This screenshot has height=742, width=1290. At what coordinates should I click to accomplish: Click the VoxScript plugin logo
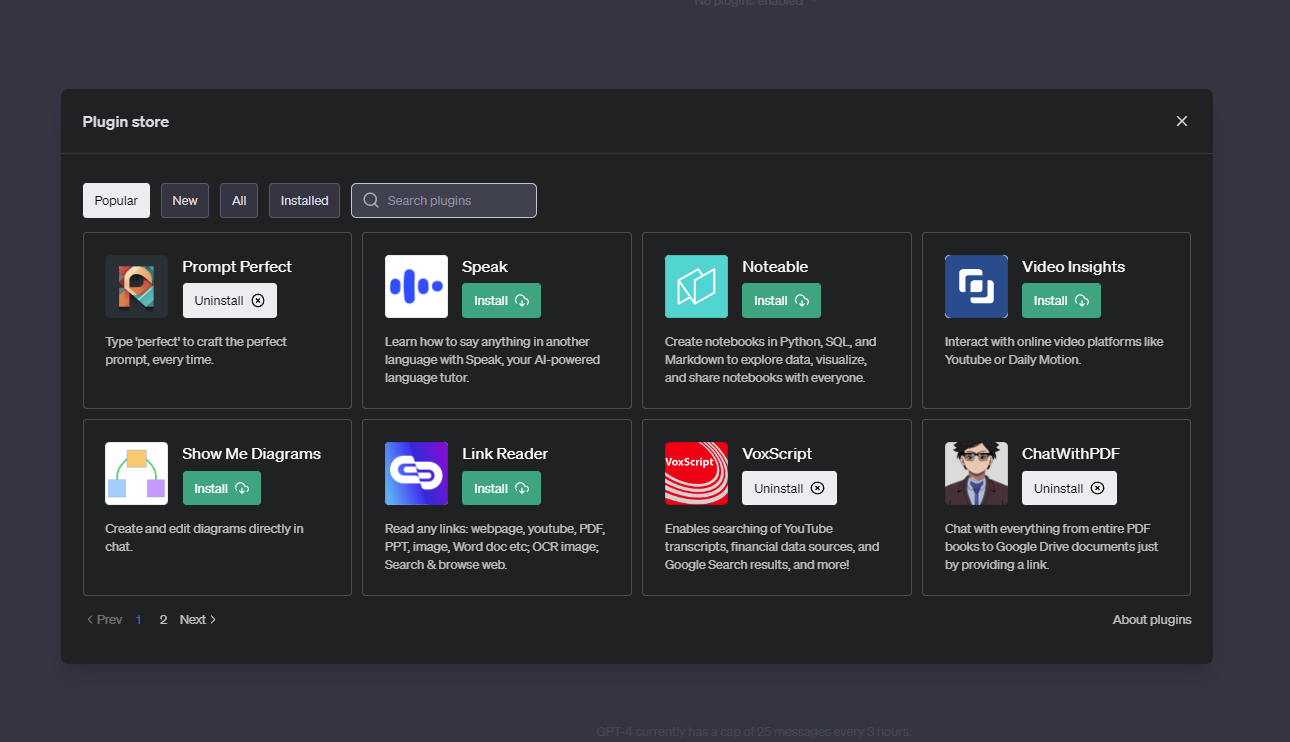pyautogui.click(x=696, y=473)
